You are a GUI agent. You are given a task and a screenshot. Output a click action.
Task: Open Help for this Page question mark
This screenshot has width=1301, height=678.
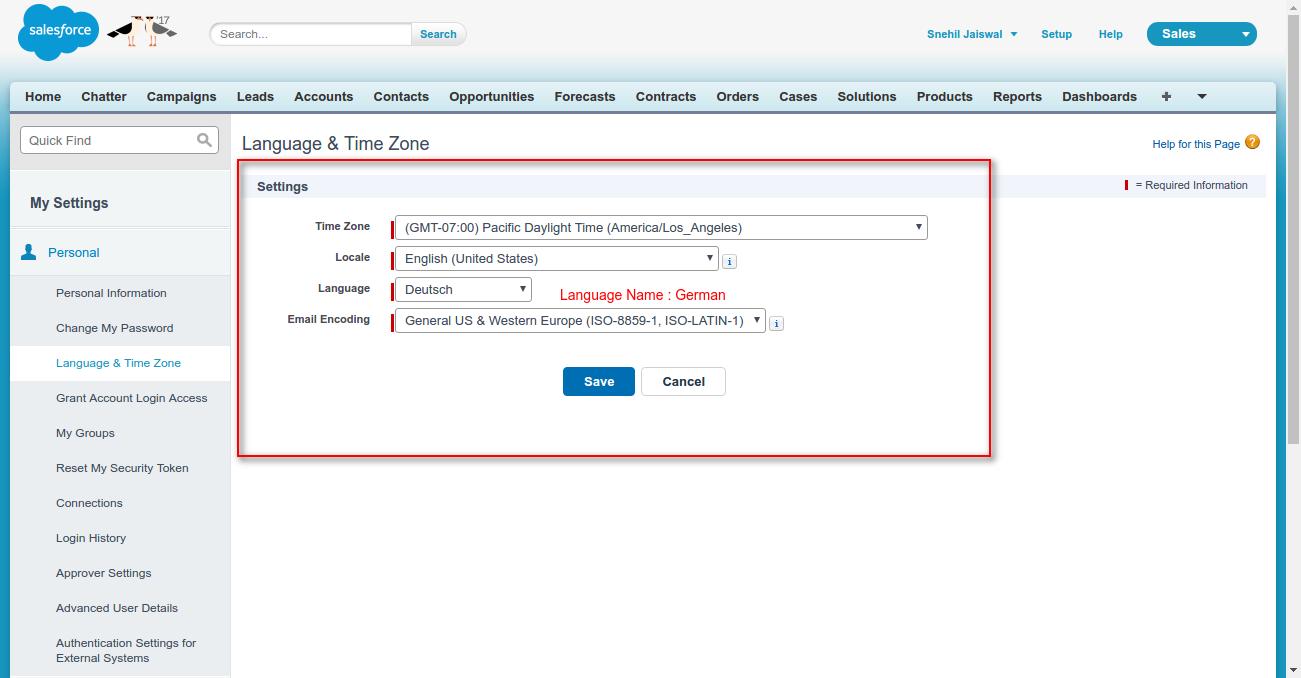click(1253, 143)
